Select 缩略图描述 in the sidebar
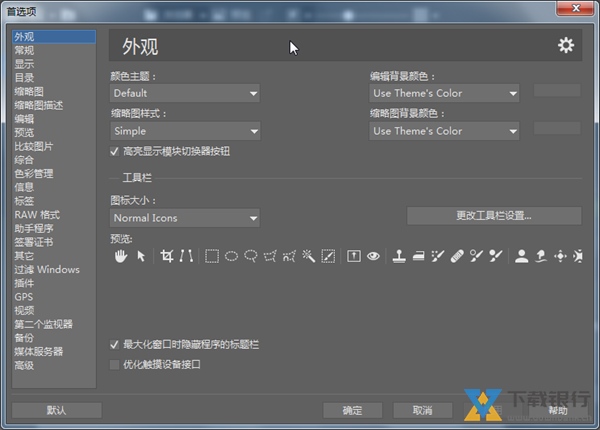This screenshot has height=430, width=600. coord(54,106)
